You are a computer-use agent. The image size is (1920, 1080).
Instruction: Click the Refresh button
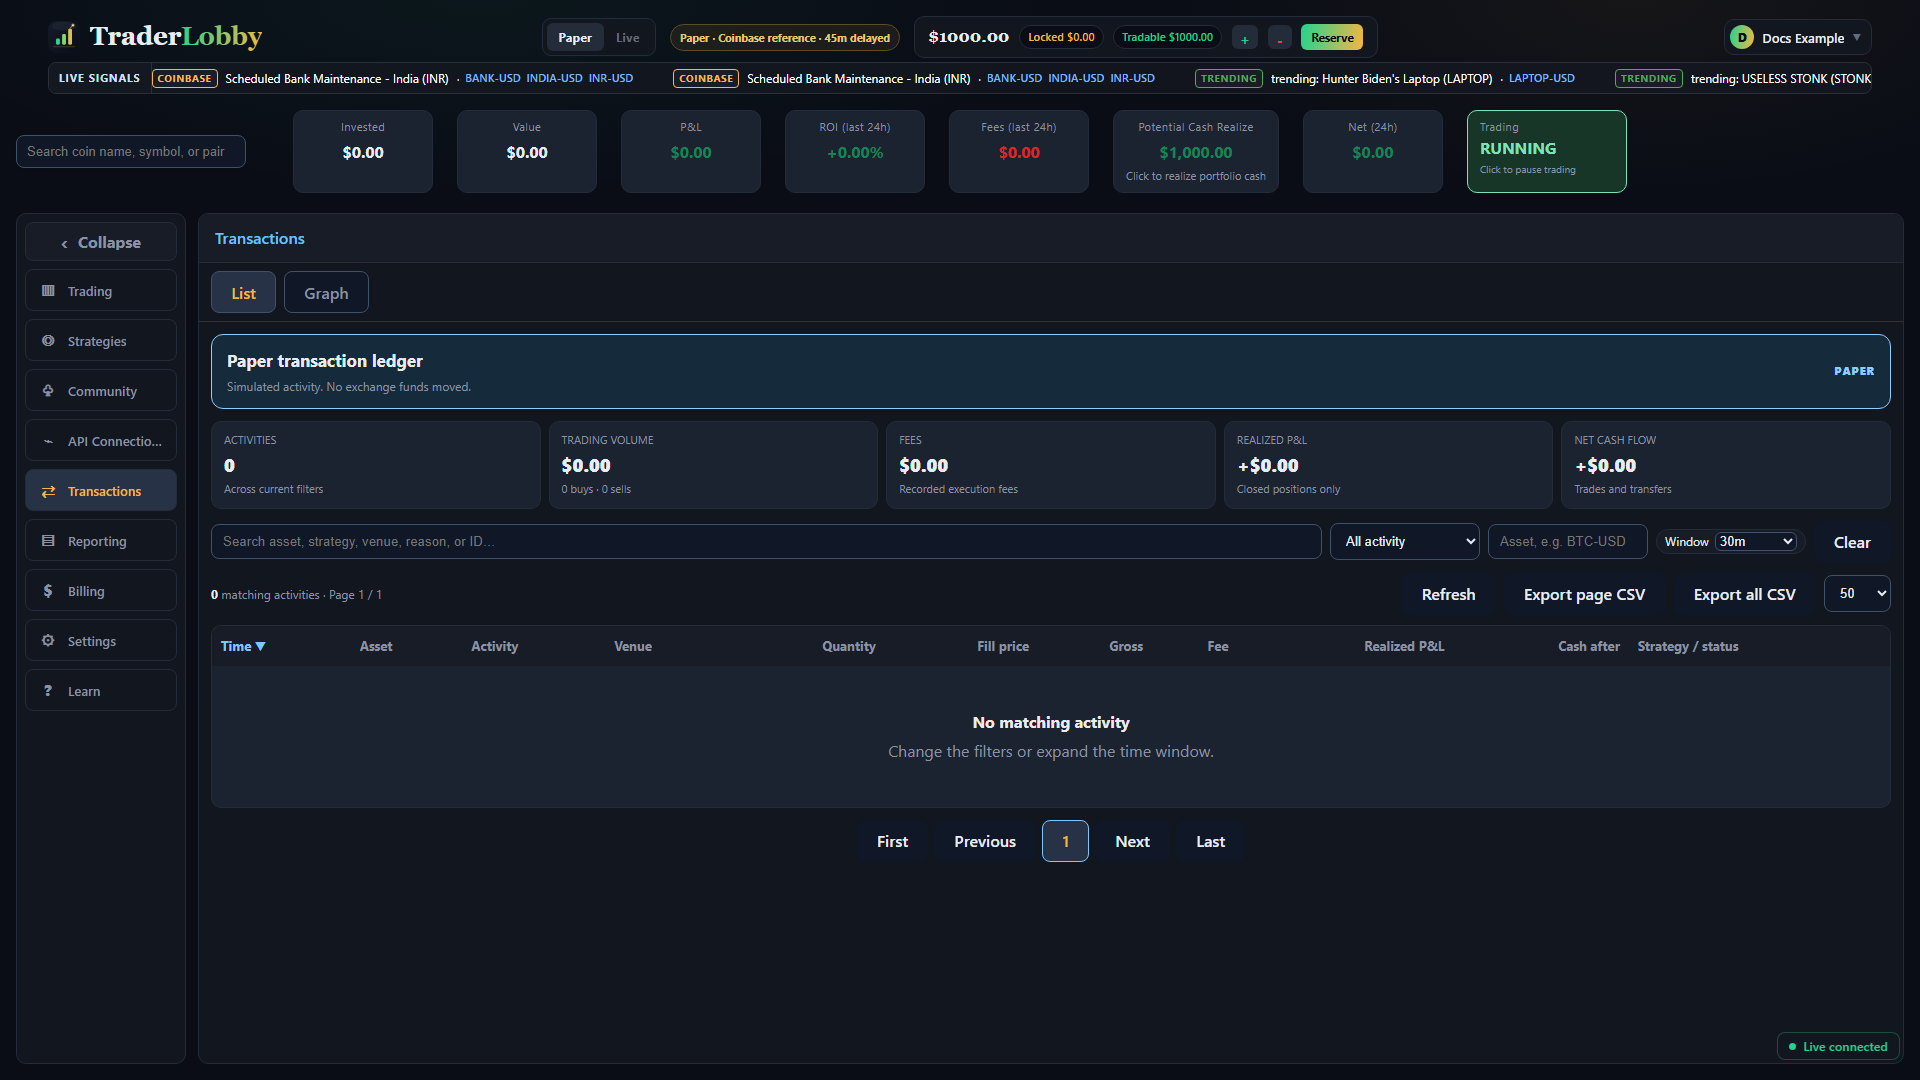pyautogui.click(x=1448, y=594)
